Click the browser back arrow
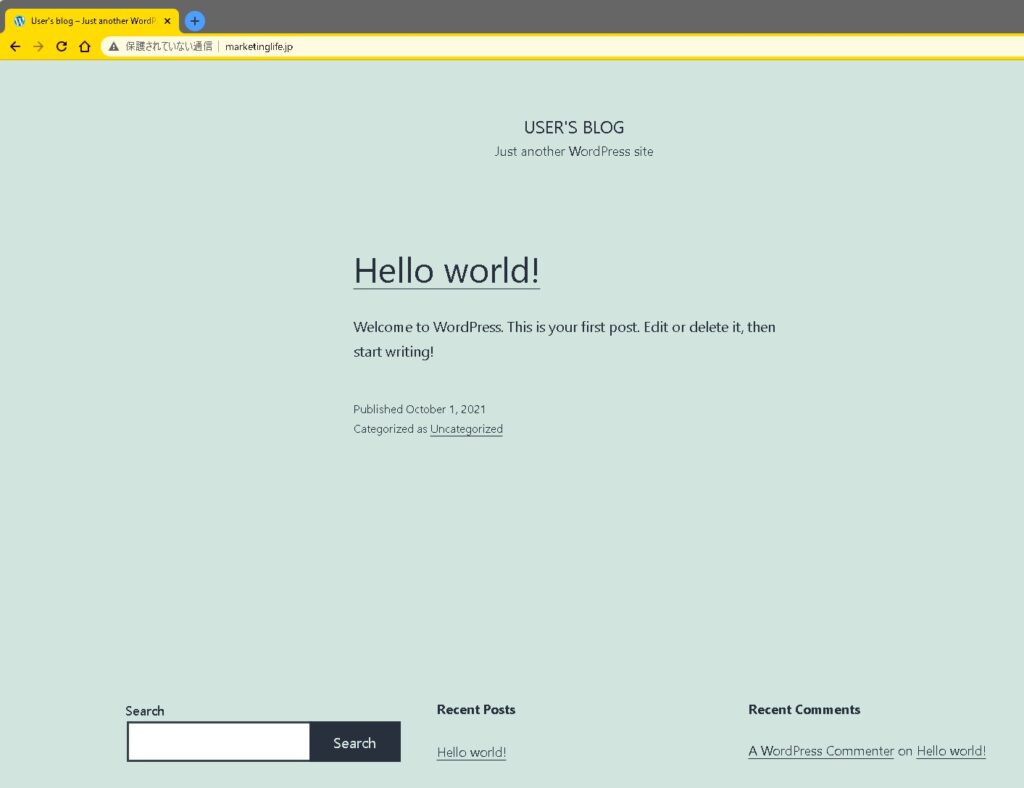Viewport: 1024px width, 788px height. click(x=15, y=46)
